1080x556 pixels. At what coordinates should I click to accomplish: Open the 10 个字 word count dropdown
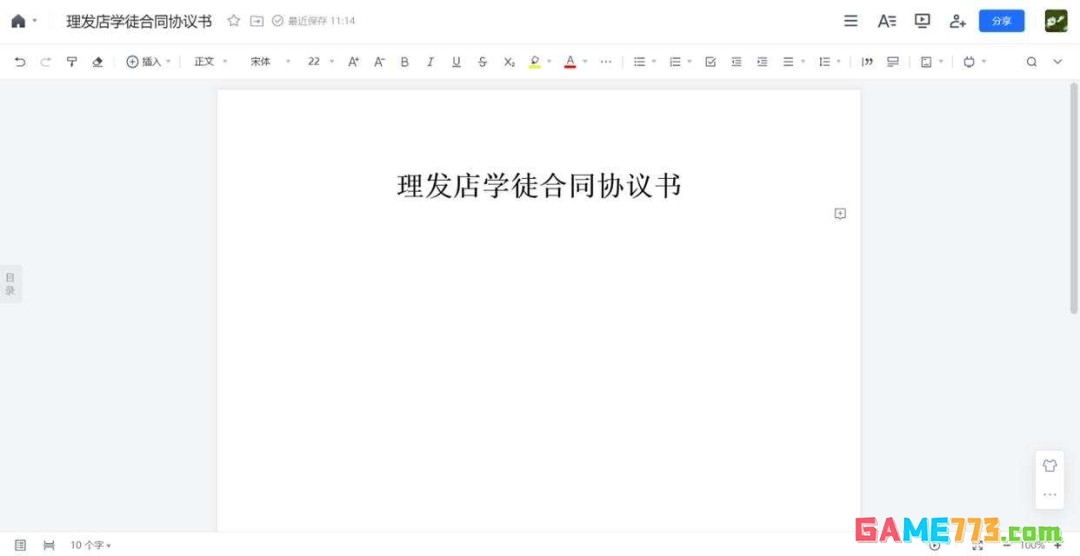tap(90, 545)
